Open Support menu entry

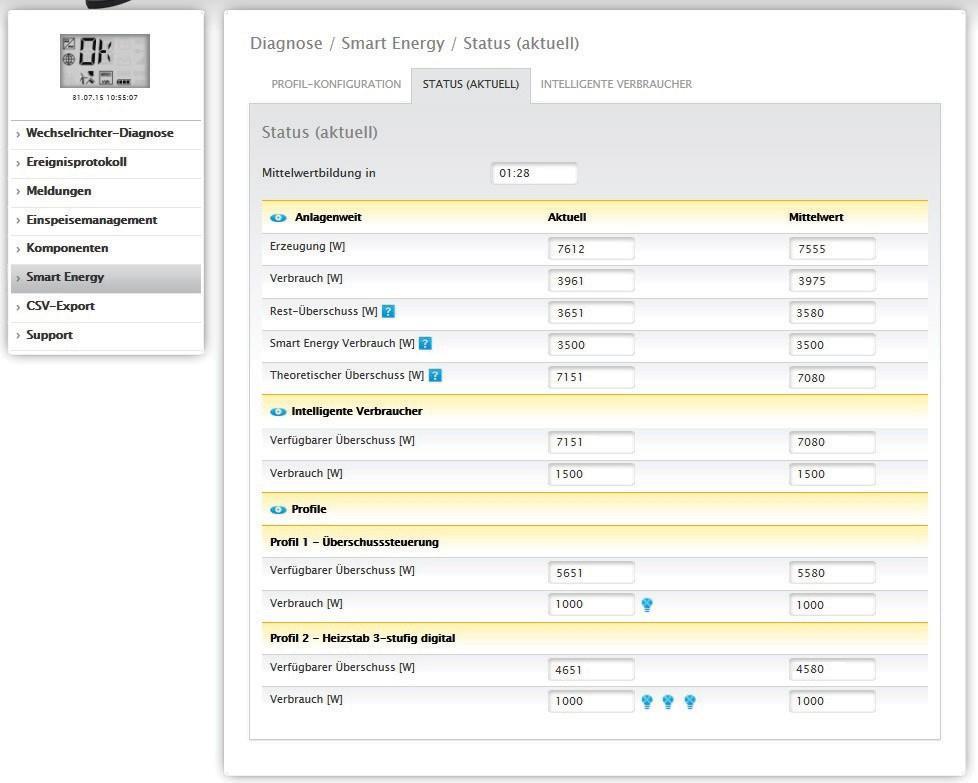pyautogui.click(x=49, y=335)
